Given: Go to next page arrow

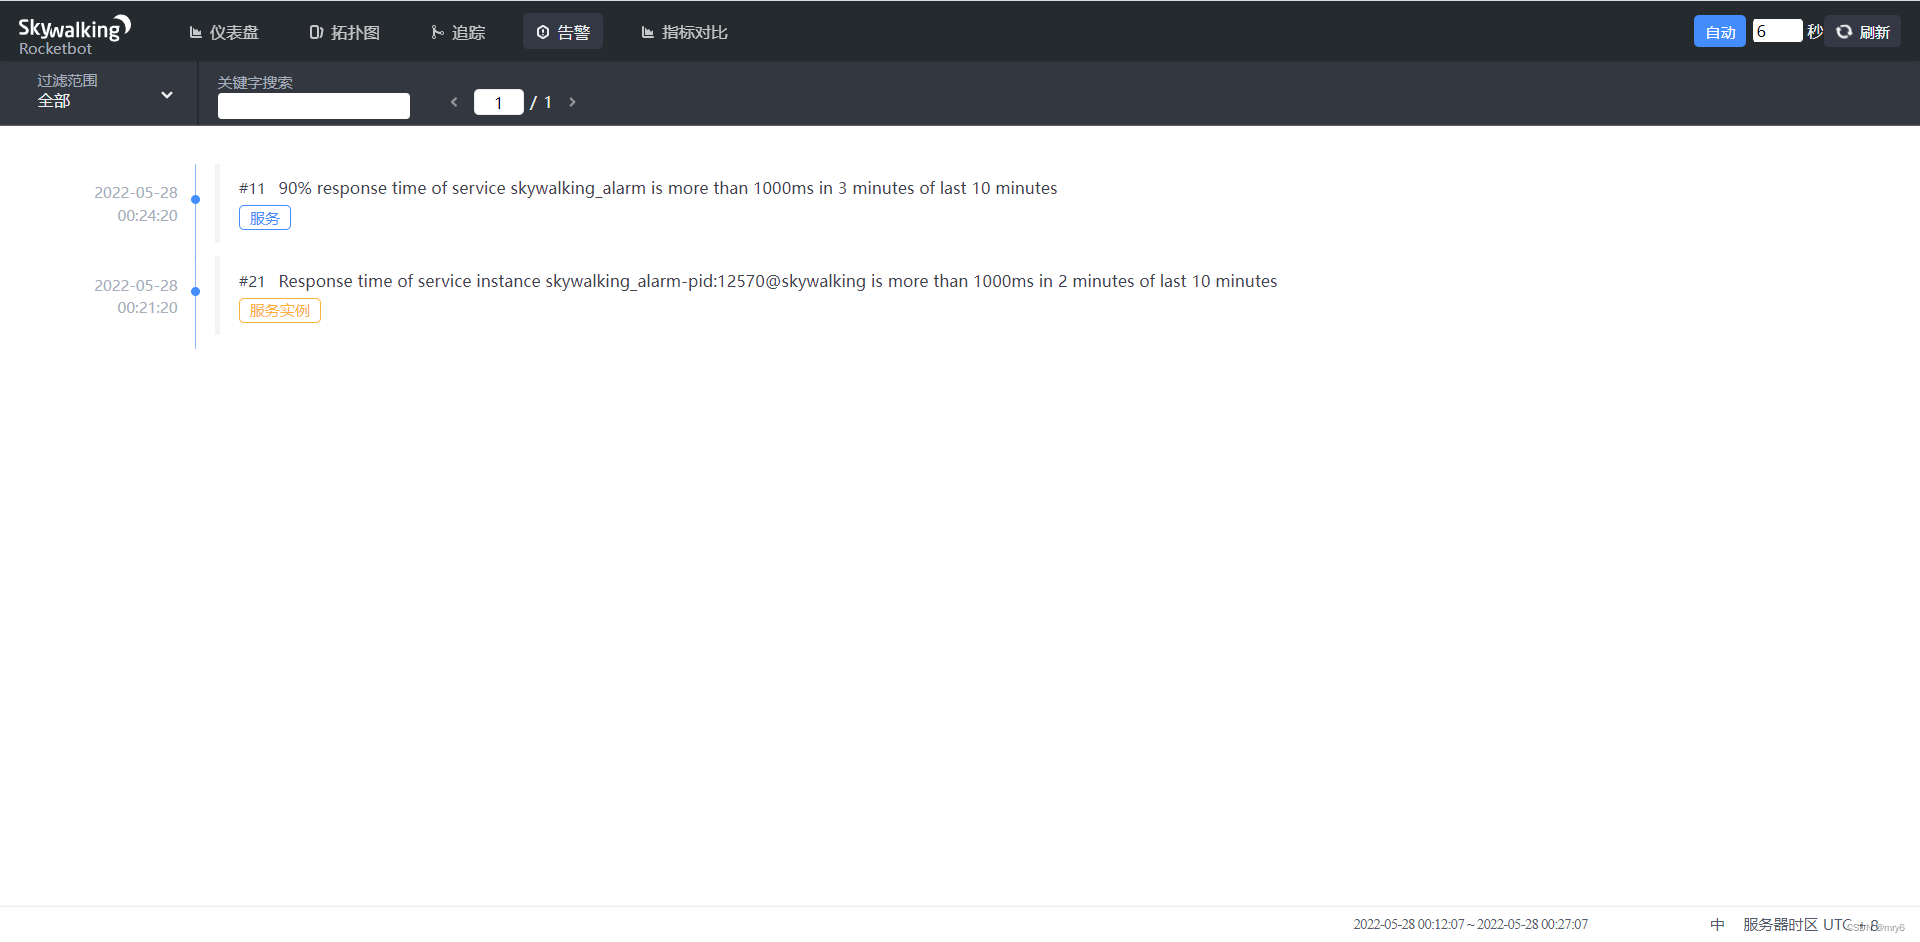Looking at the screenshot, I should (x=572, y=102).
